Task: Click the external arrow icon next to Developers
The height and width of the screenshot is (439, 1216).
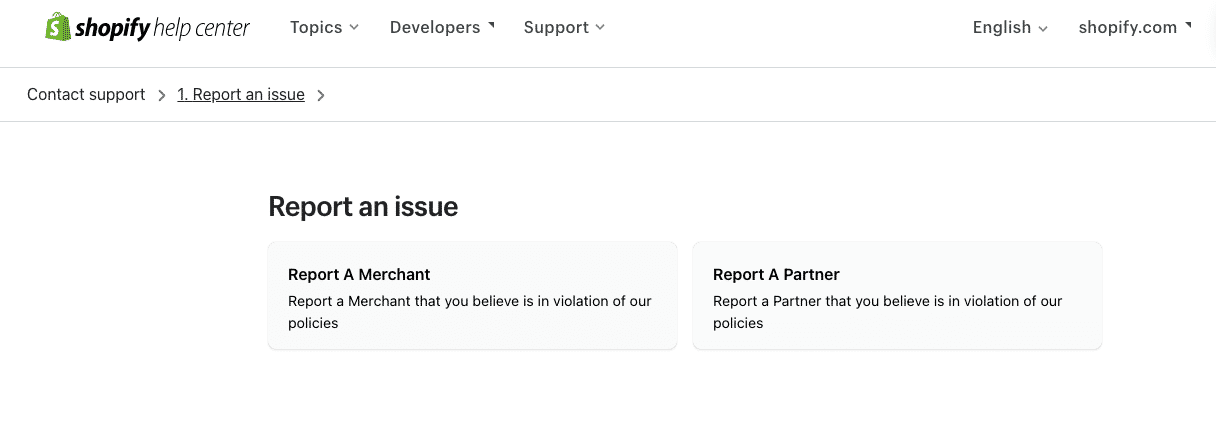Action: point(490,25)
